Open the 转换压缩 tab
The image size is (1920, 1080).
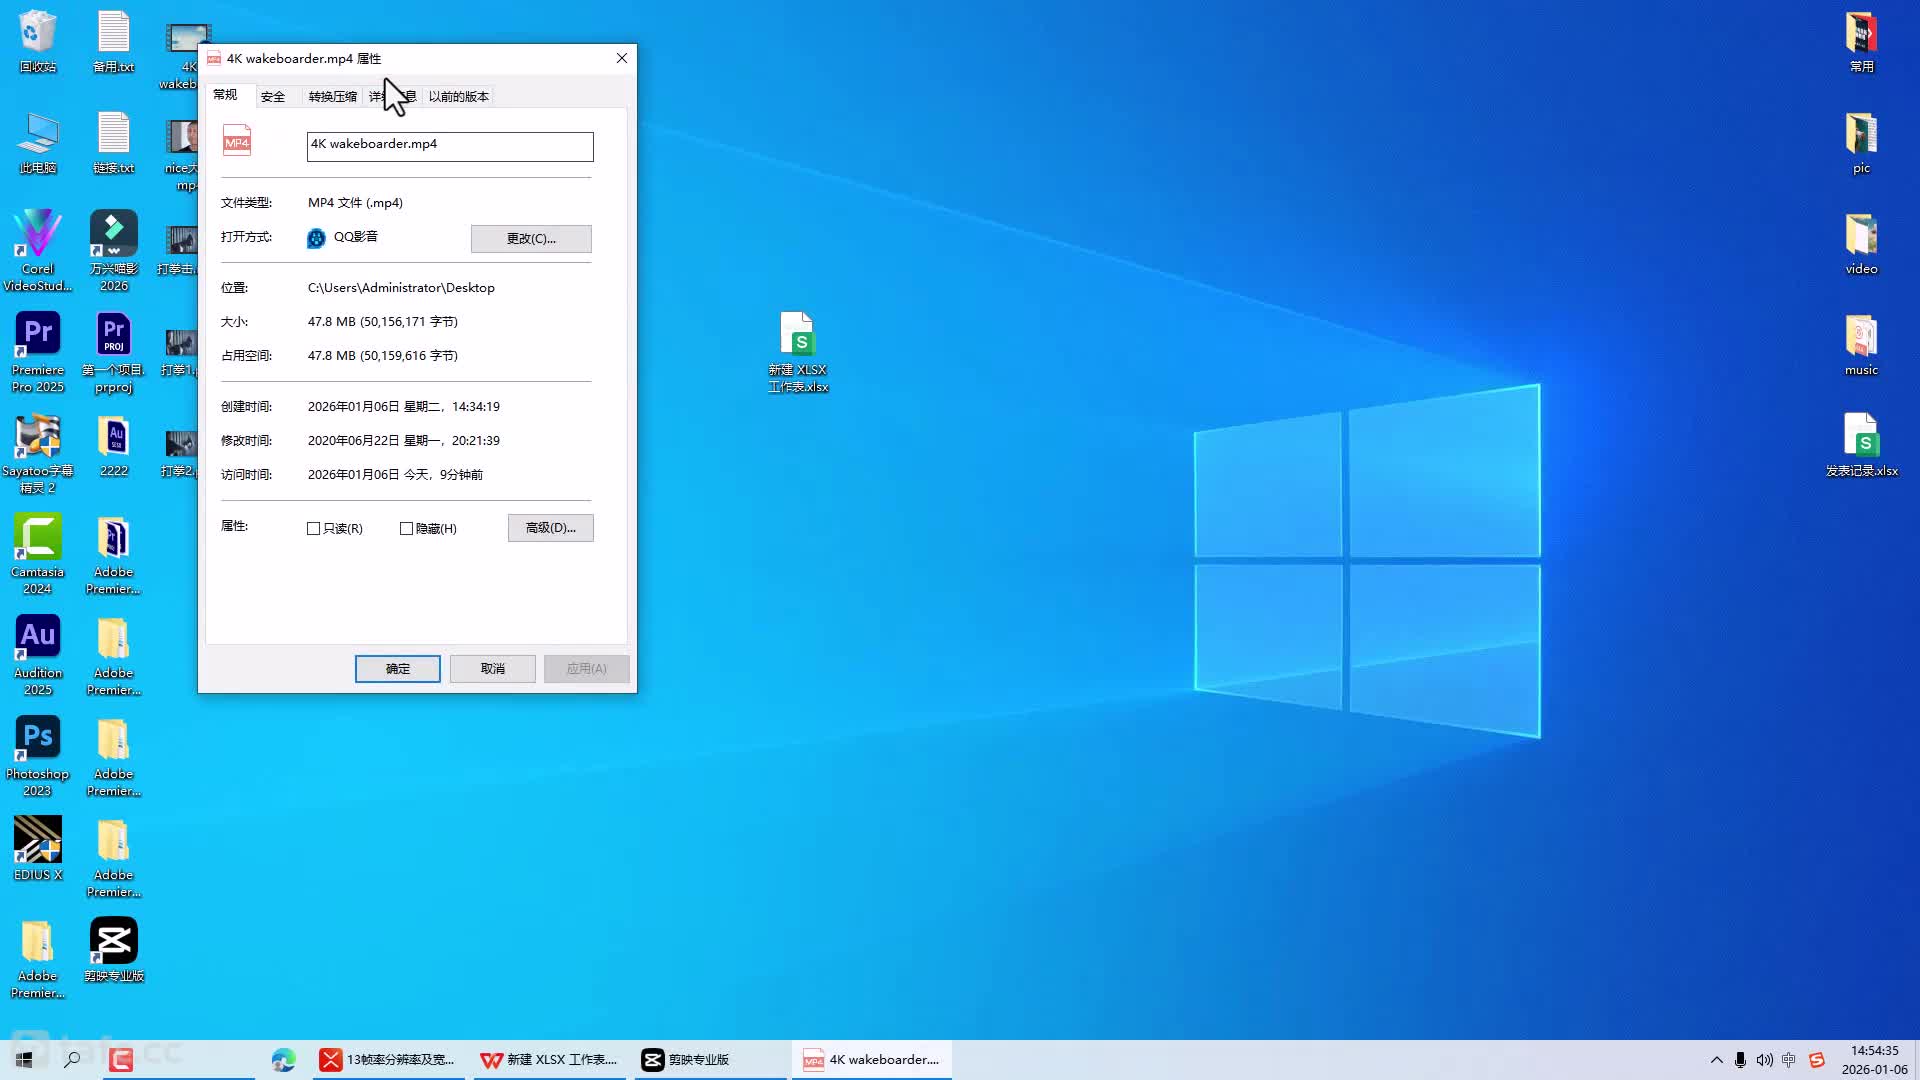tap(332, 97)
